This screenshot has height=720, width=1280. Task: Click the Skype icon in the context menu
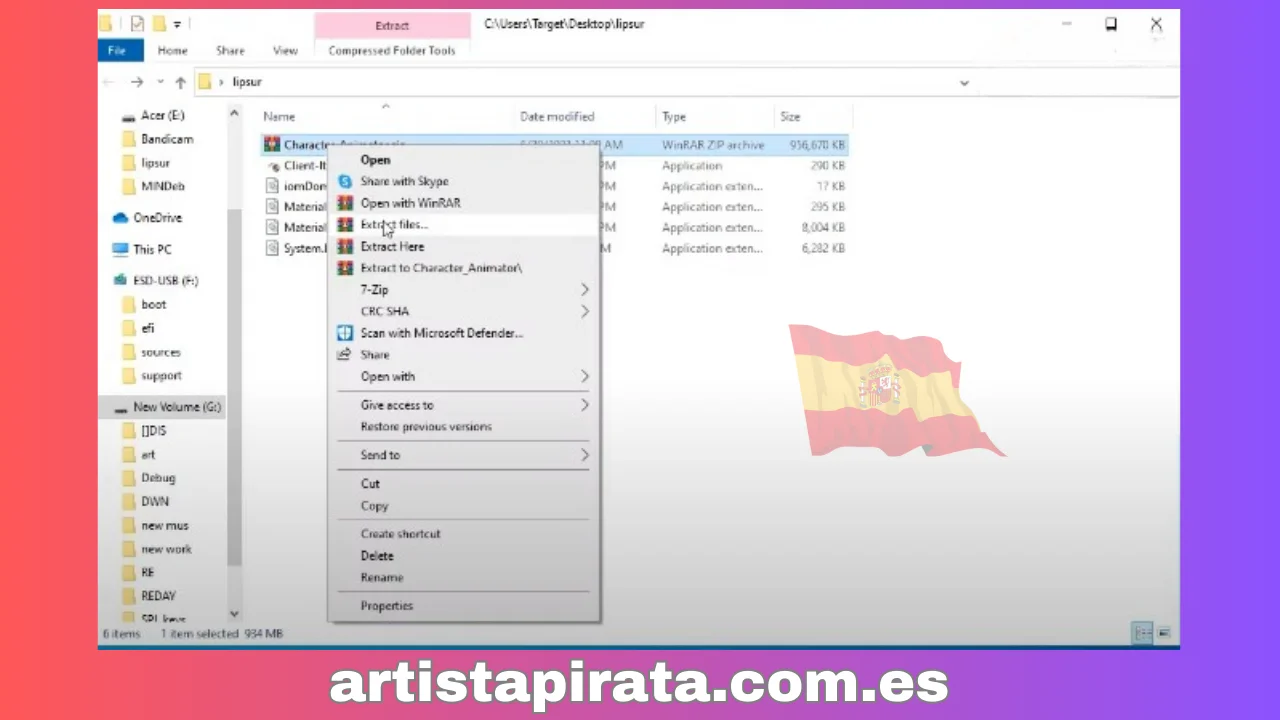coord(345,182)
